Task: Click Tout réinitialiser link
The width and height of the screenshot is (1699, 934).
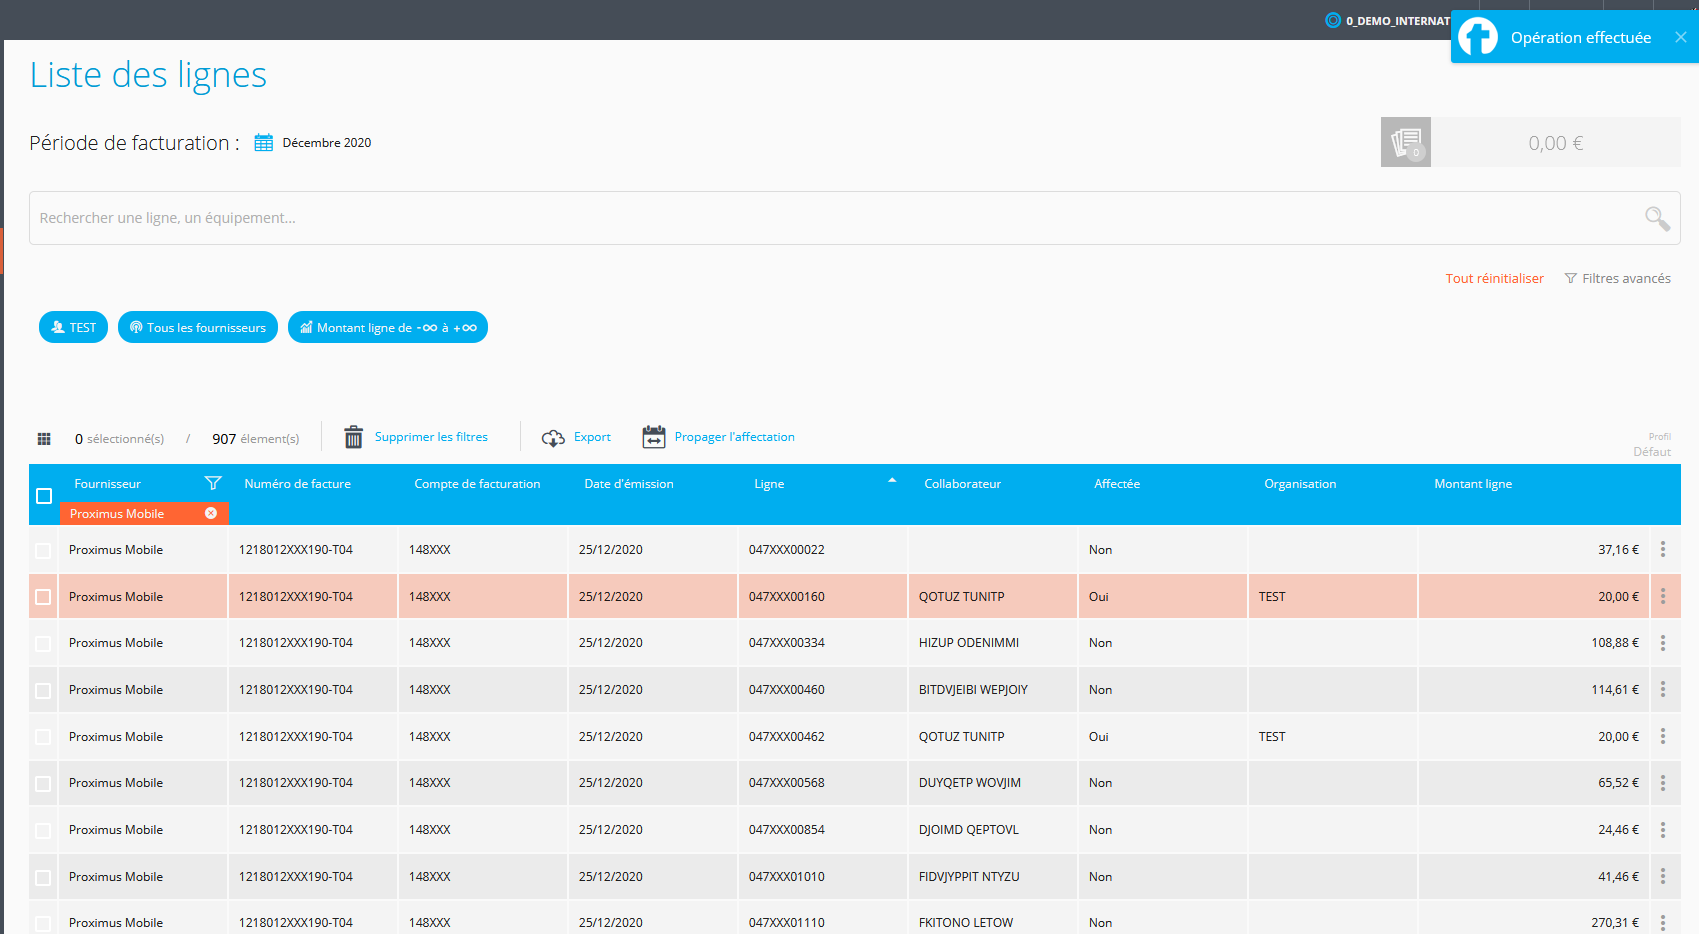Action: [x=1494, y=278]
